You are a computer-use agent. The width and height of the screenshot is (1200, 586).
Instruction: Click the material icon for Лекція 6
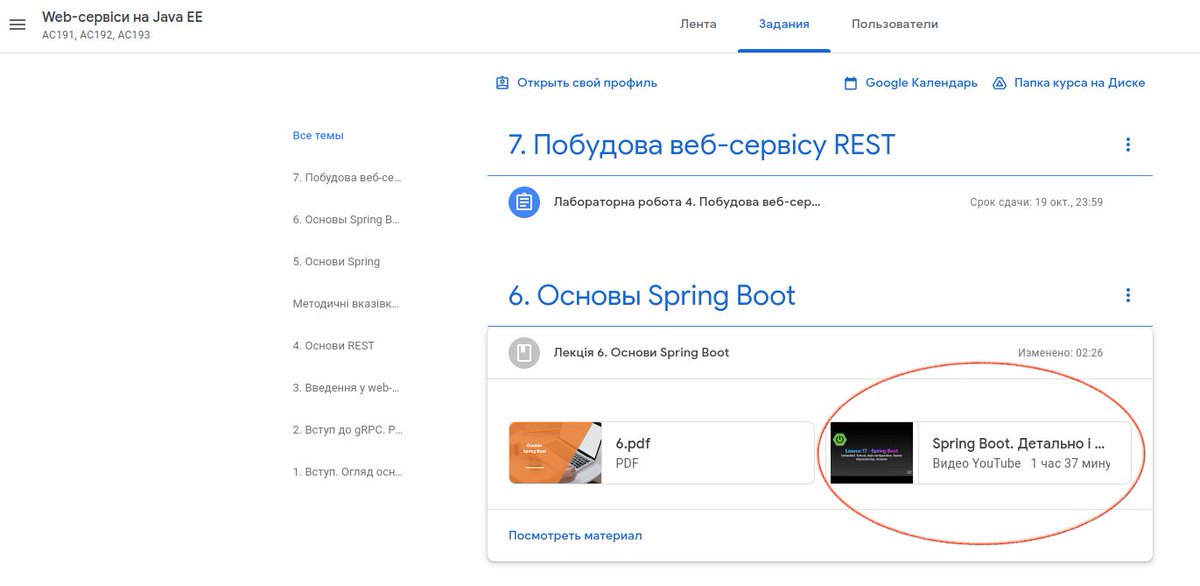pos(524,353)
